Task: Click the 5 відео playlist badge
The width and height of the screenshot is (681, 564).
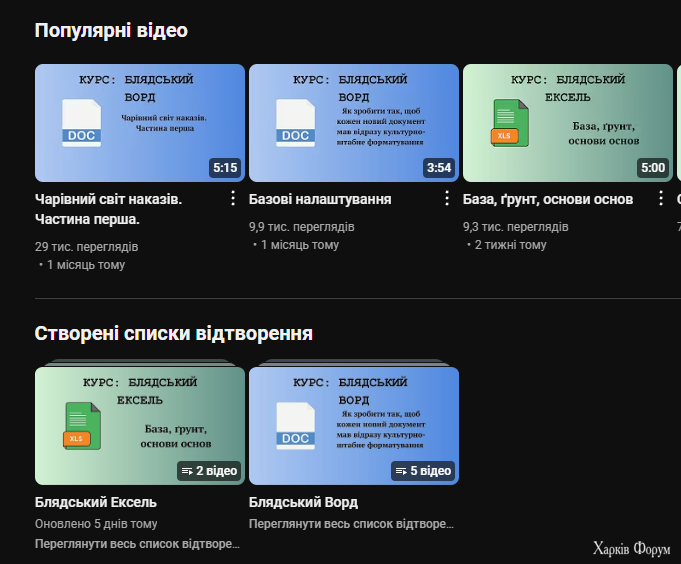Action: coord(423,471)
